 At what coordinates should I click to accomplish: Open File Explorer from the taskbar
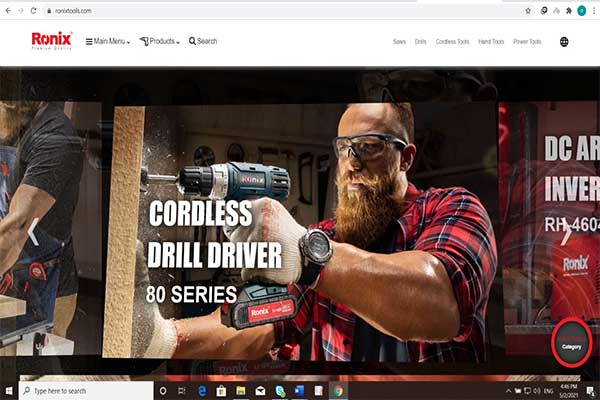[241, 391]
